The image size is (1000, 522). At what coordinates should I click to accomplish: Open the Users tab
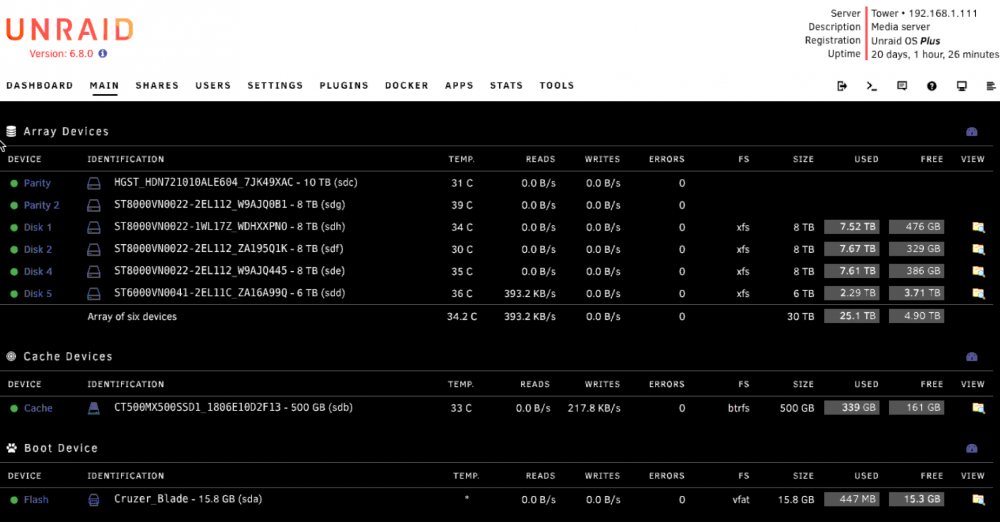pyautogui.click(x=213, y=86)
